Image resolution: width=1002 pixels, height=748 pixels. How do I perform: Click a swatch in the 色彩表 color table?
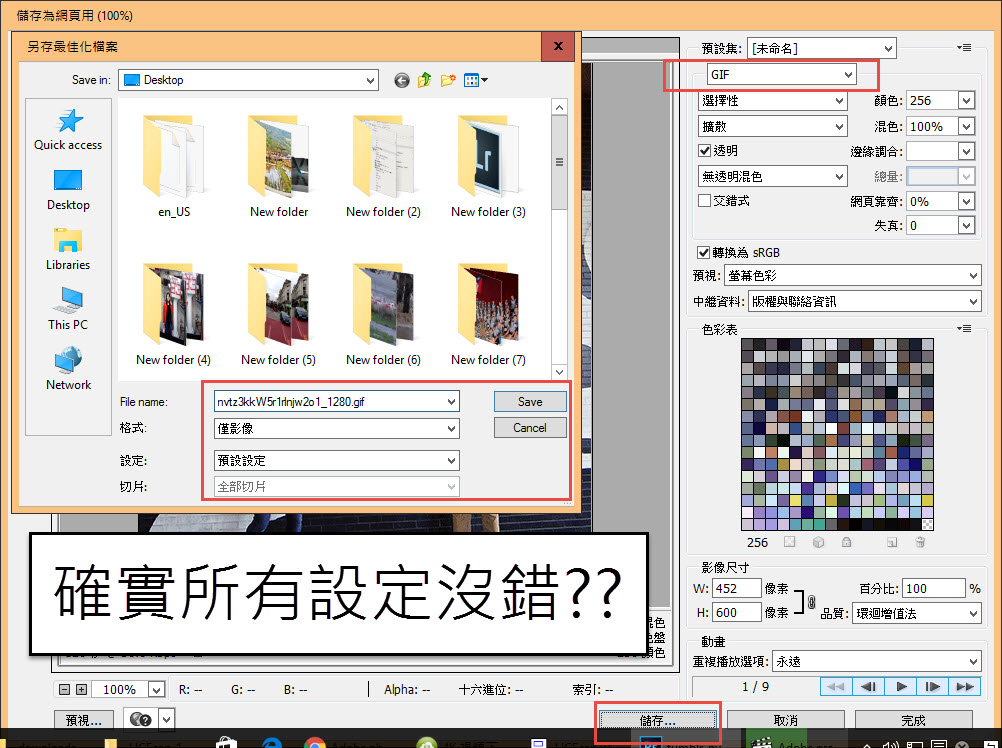pyautogui.click(x=837, y=434)
